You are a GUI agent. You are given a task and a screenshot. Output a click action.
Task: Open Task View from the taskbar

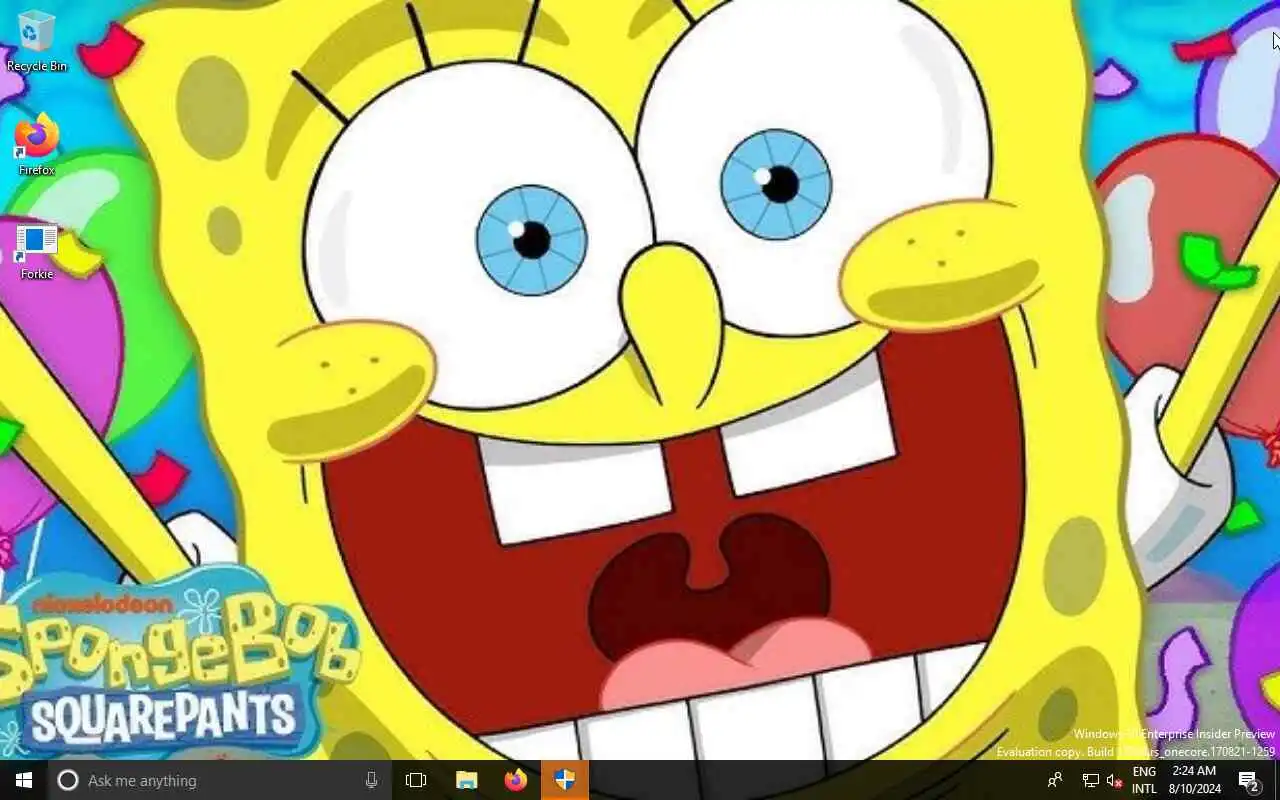[416, 780]
